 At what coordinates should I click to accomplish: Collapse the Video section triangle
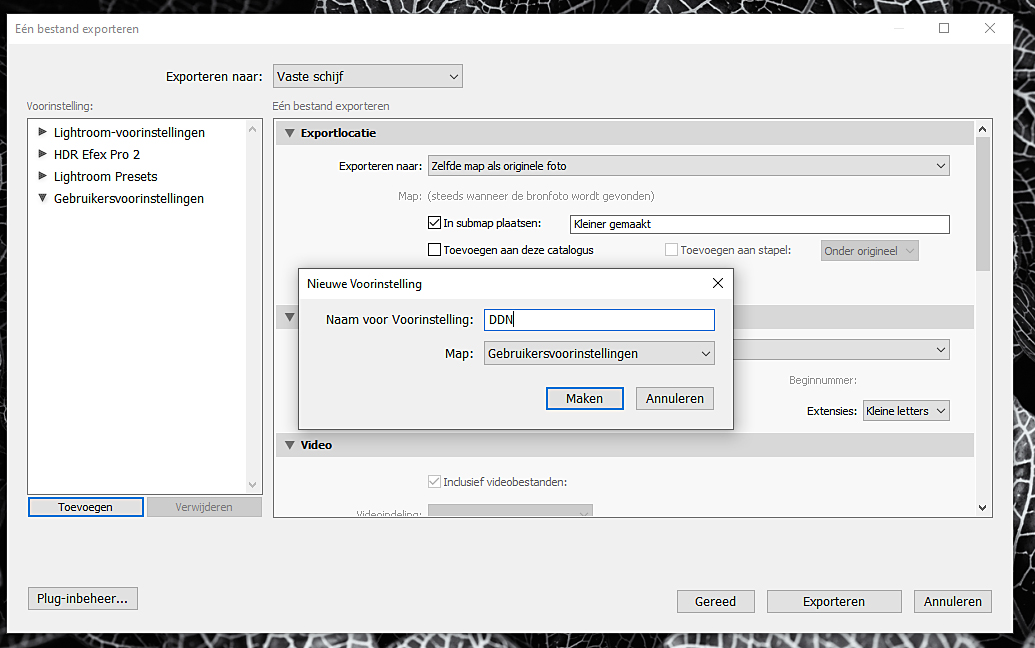point(290,445)
